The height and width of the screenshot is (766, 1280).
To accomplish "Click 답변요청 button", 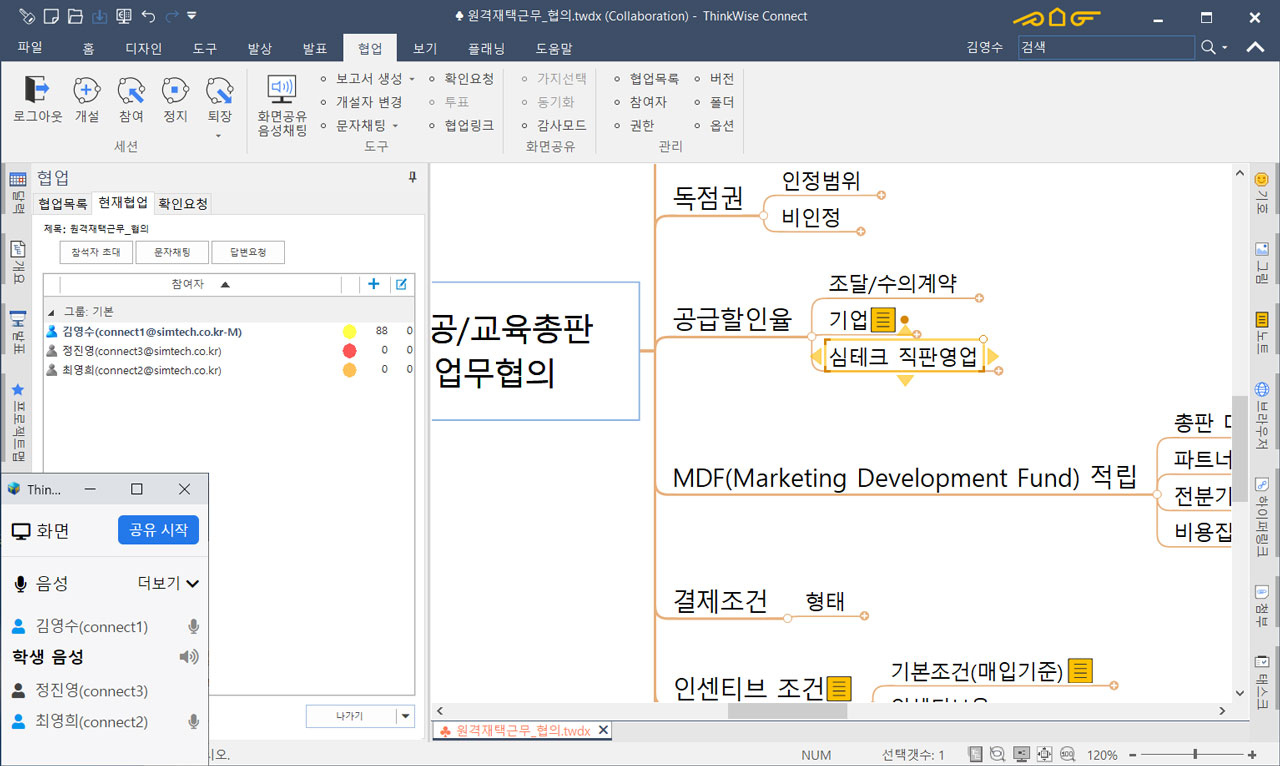I will (248, 252).
